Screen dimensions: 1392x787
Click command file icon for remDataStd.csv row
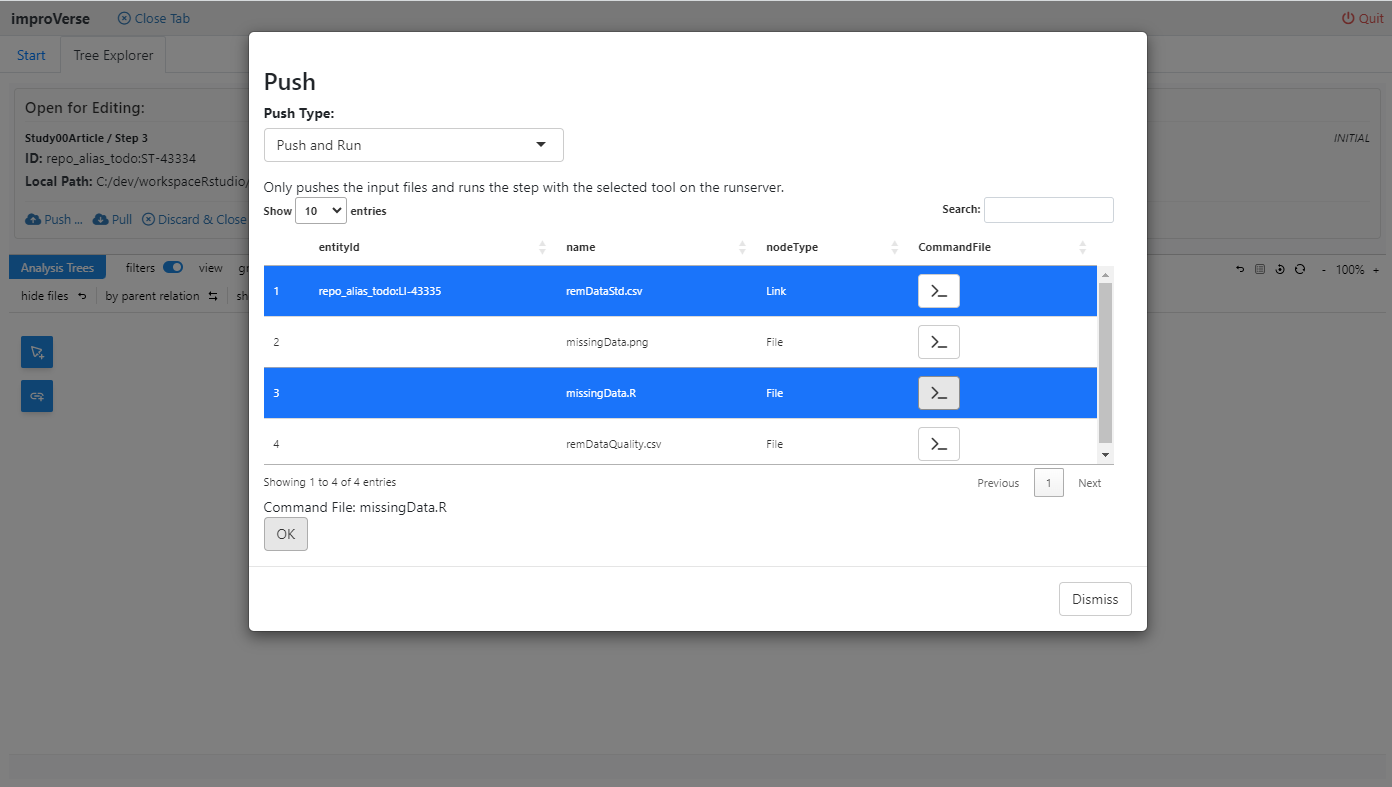[938, 291]
